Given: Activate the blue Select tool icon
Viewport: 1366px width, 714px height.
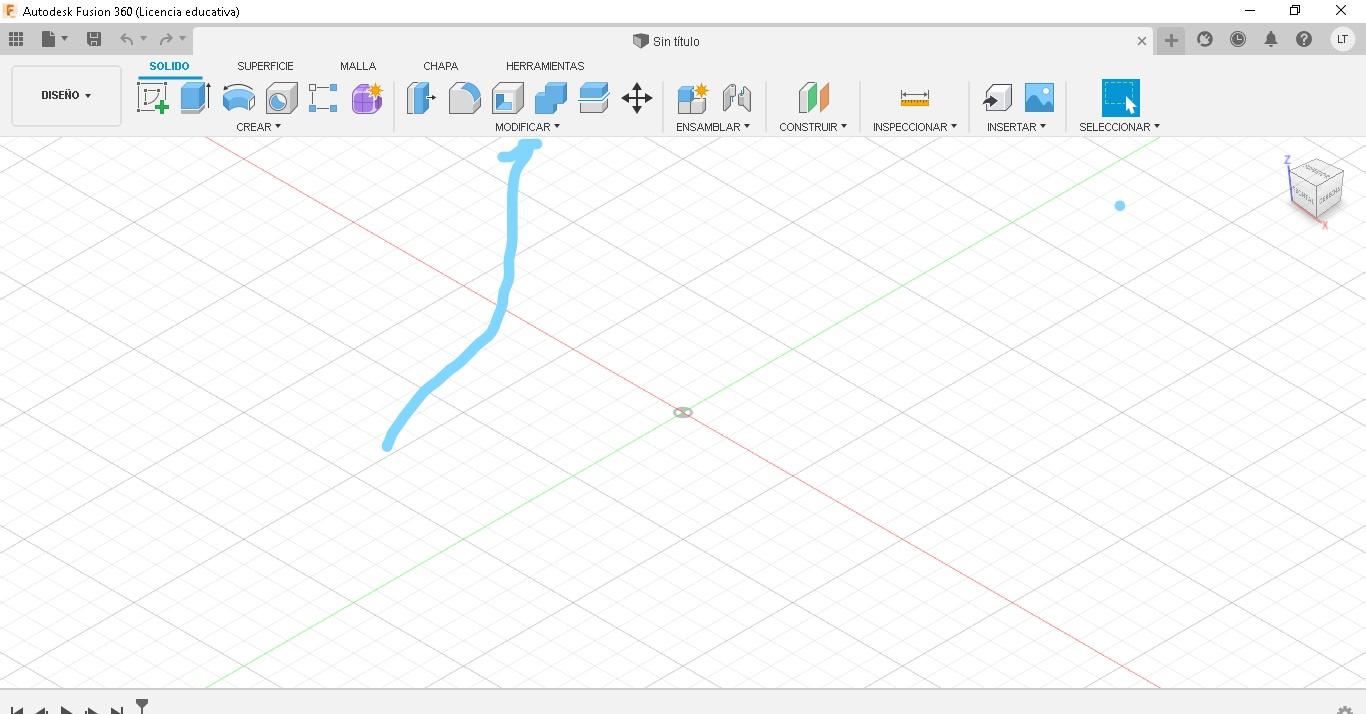Looking at the screenshot, I should coord(1120,98).
